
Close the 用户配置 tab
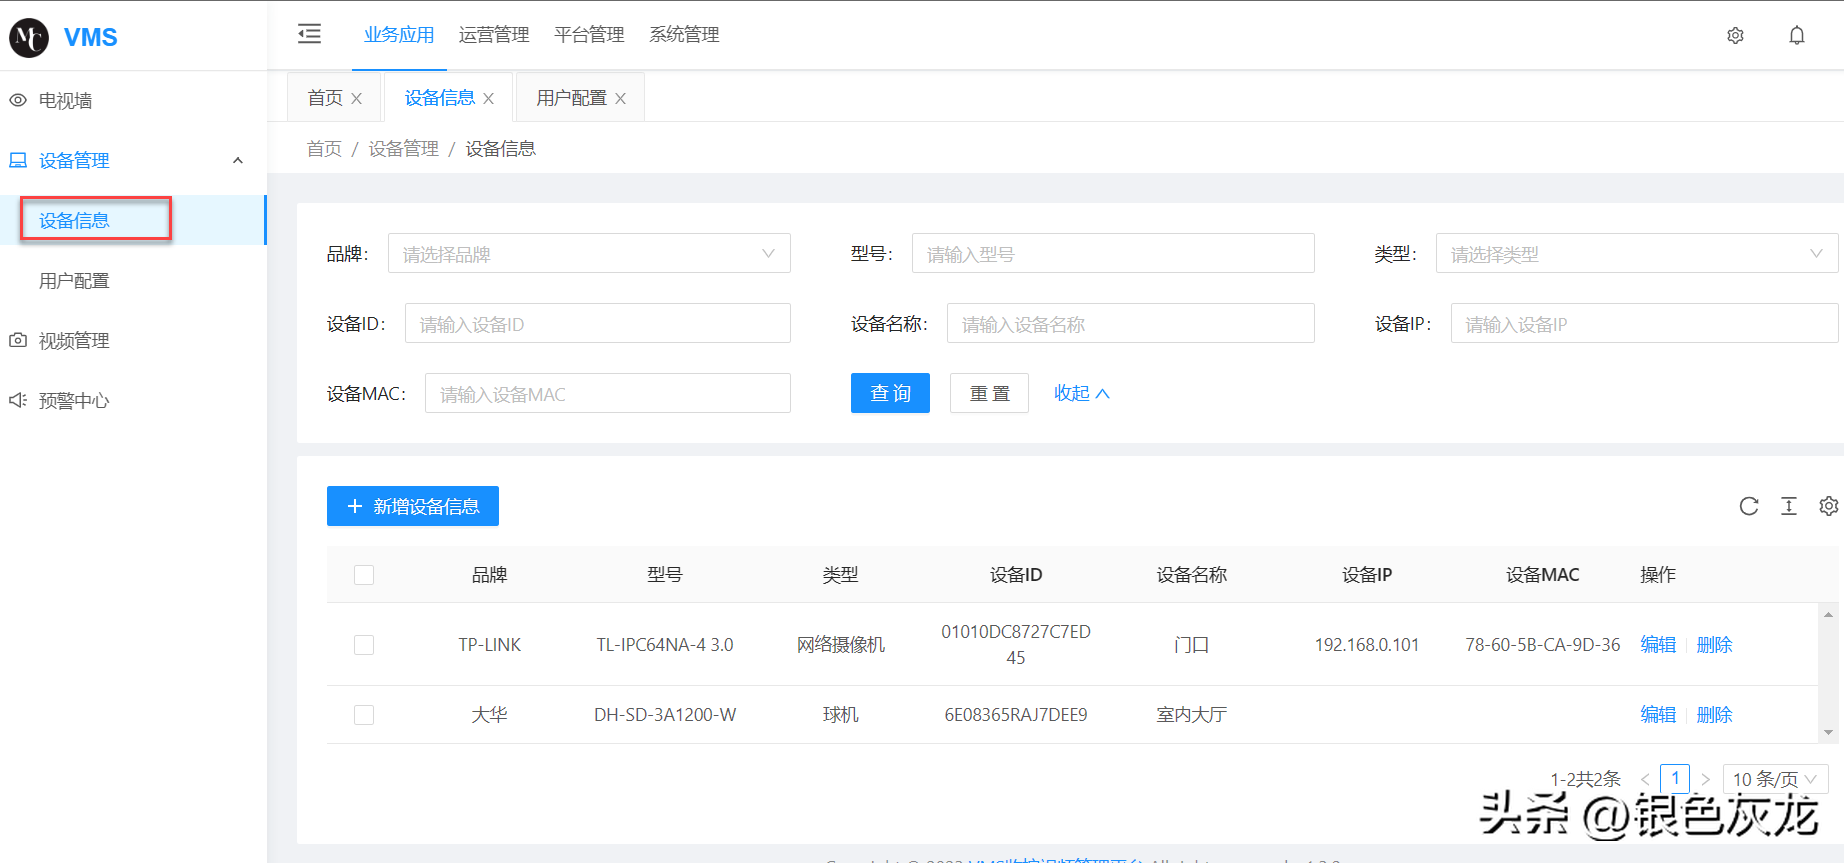tap(620, 98)
